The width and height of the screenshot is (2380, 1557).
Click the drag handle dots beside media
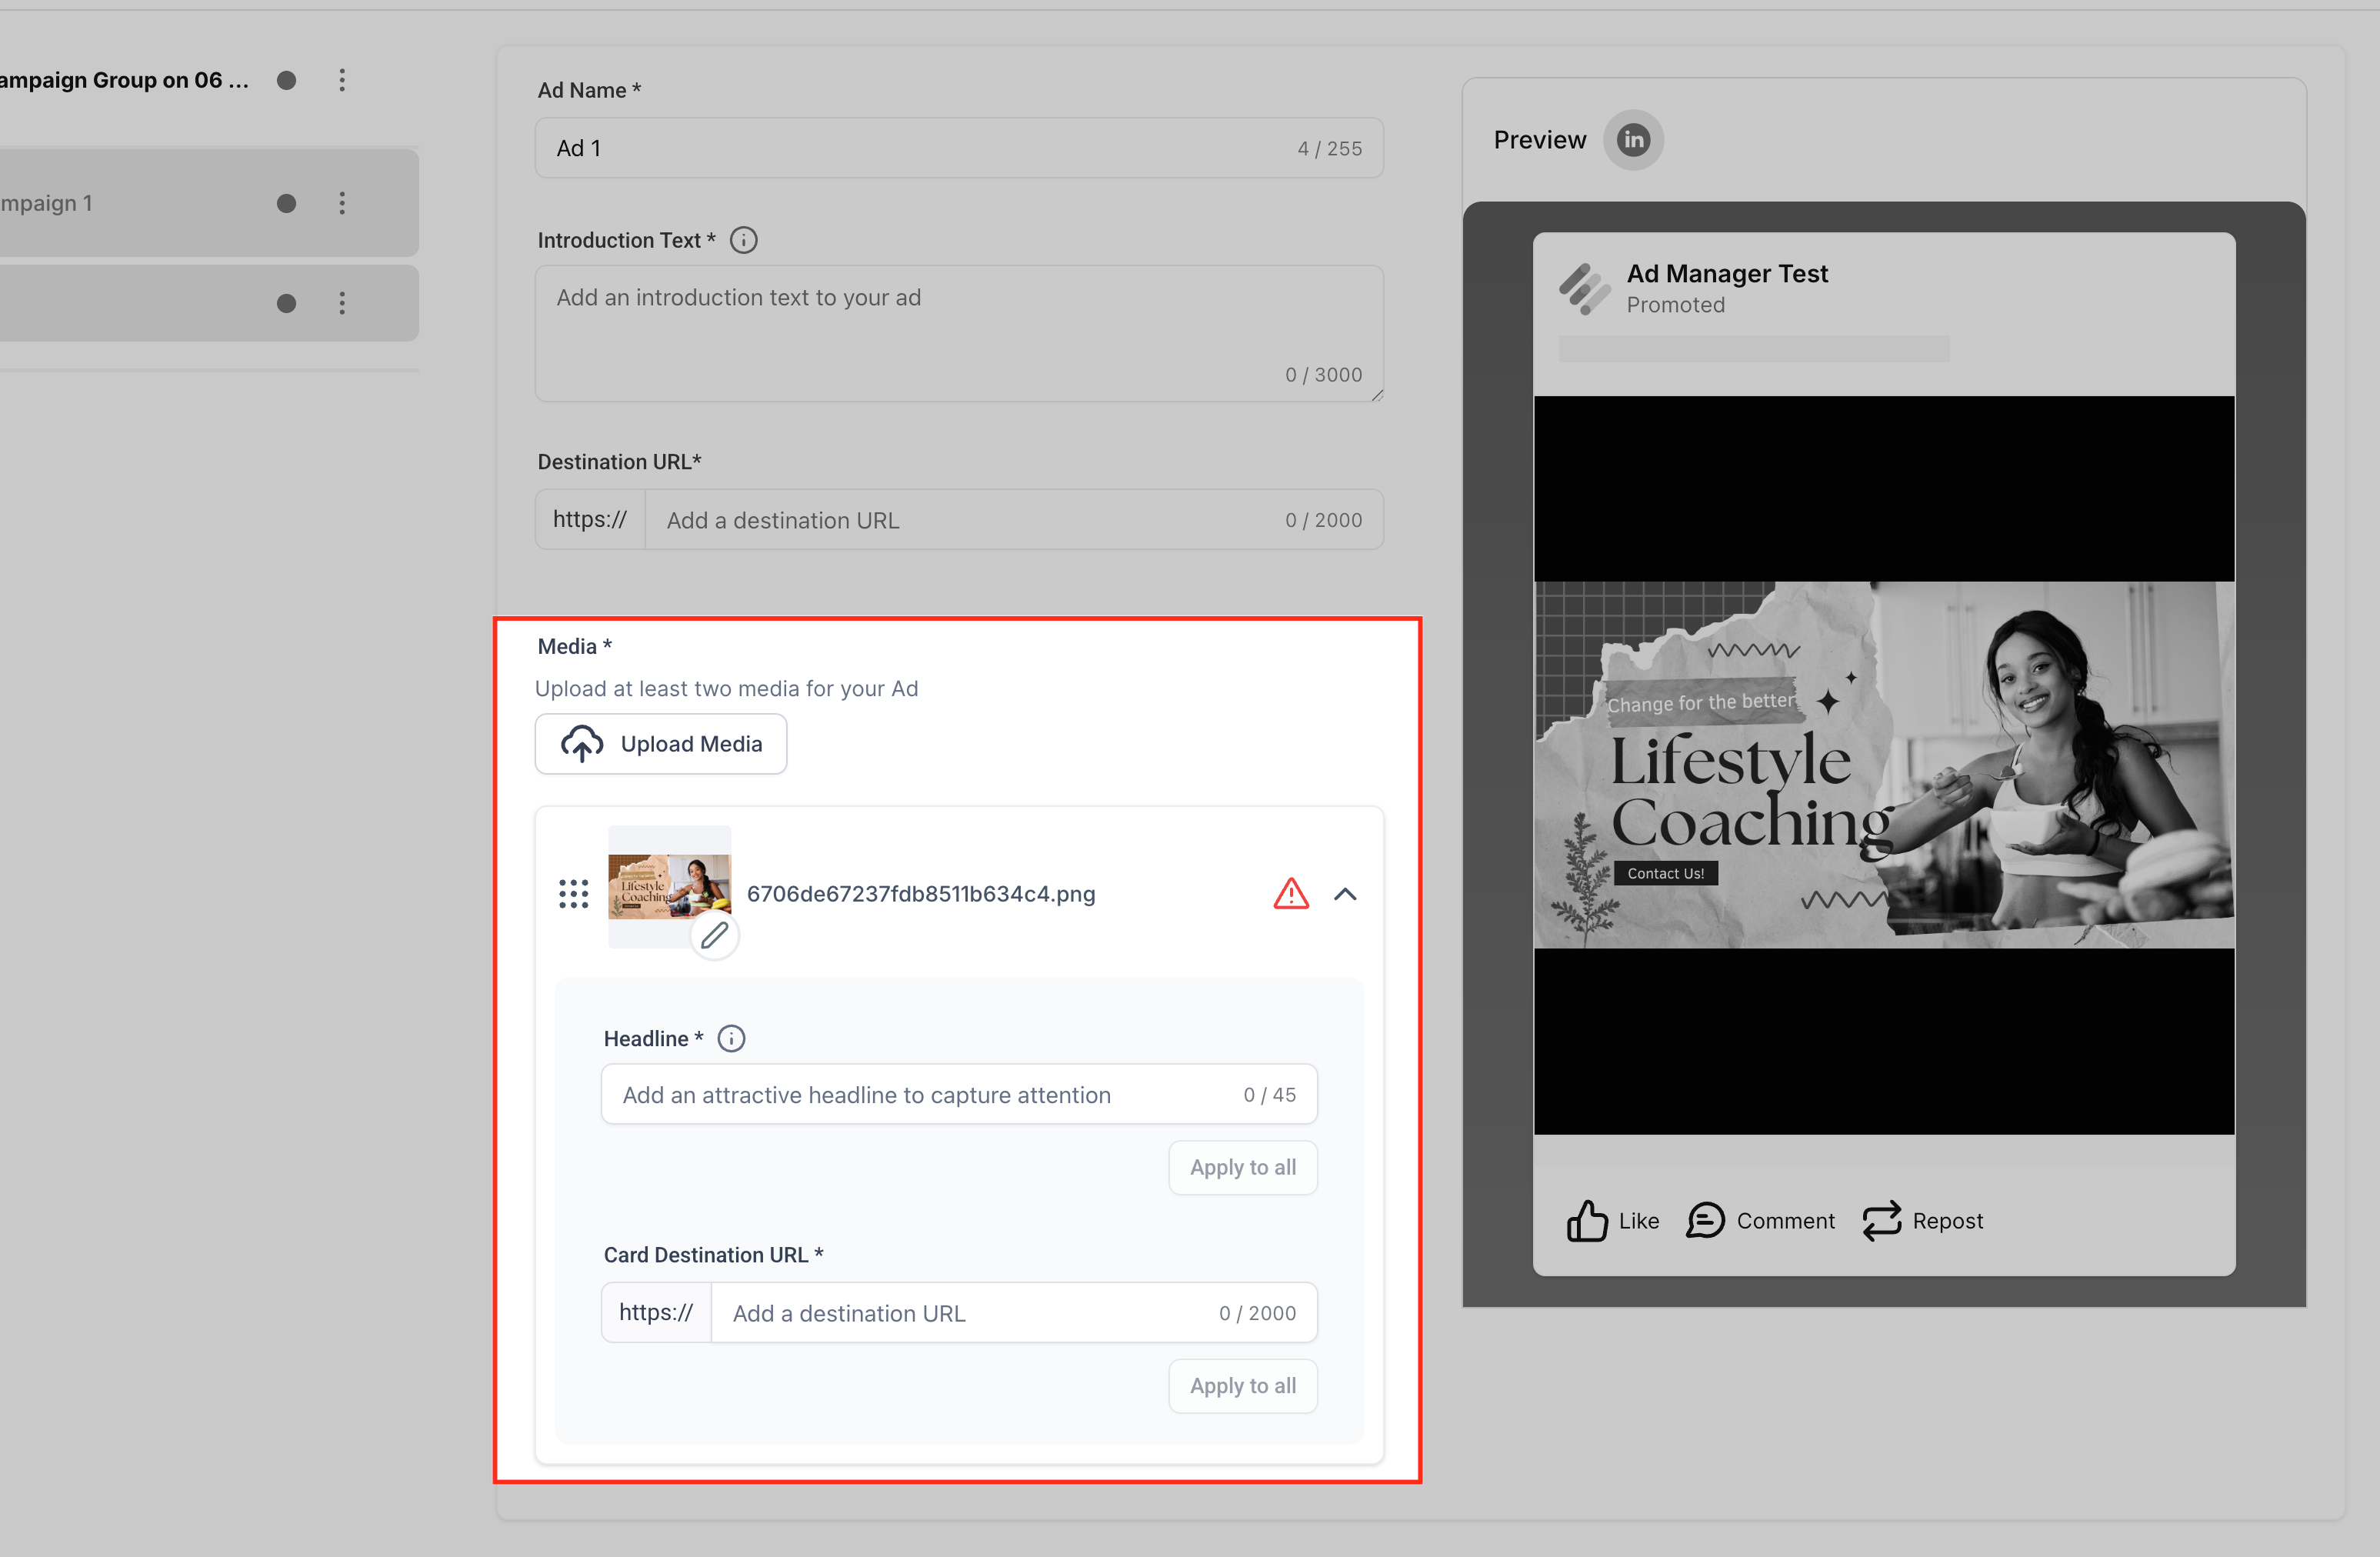click(573, 894)
